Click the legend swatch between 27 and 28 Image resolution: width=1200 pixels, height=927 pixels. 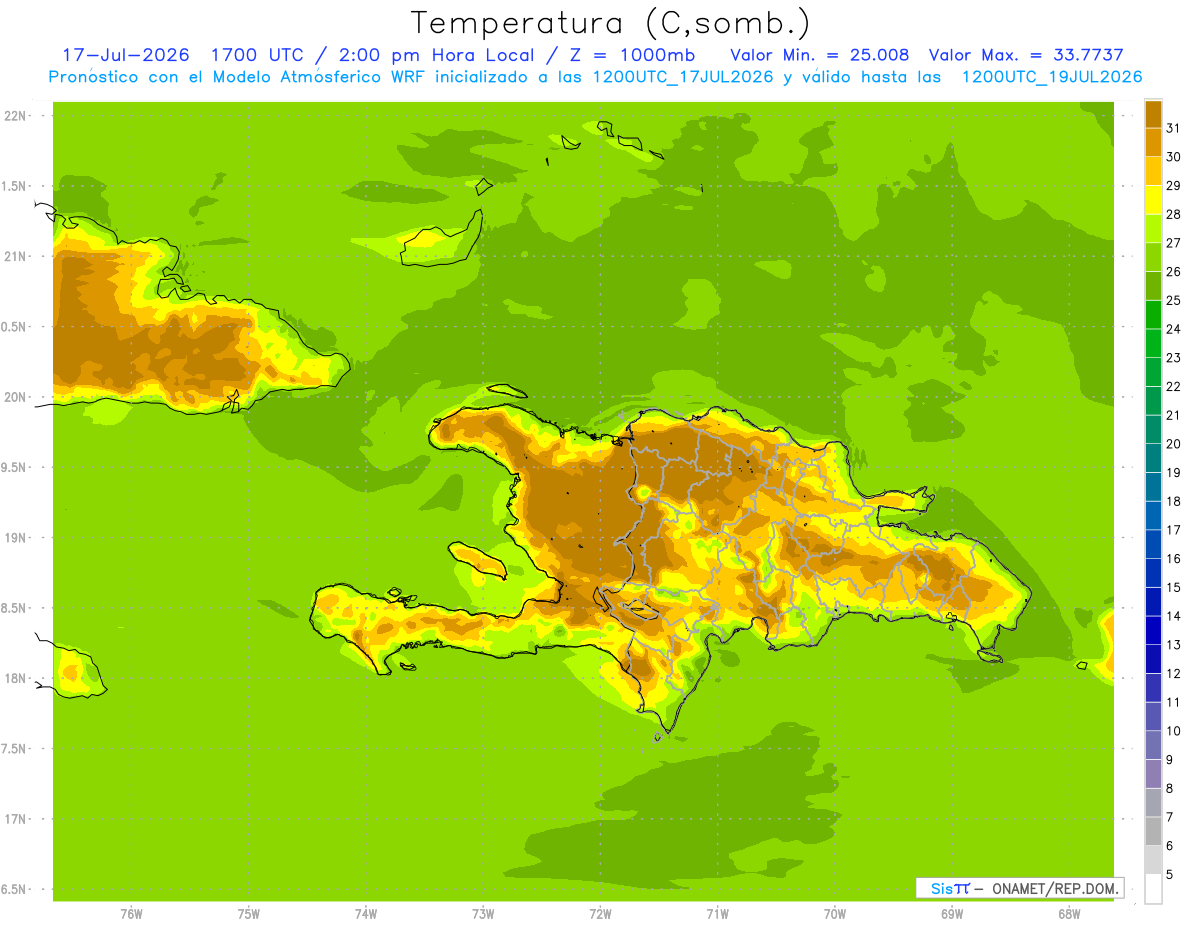(x=1153, y=229)
